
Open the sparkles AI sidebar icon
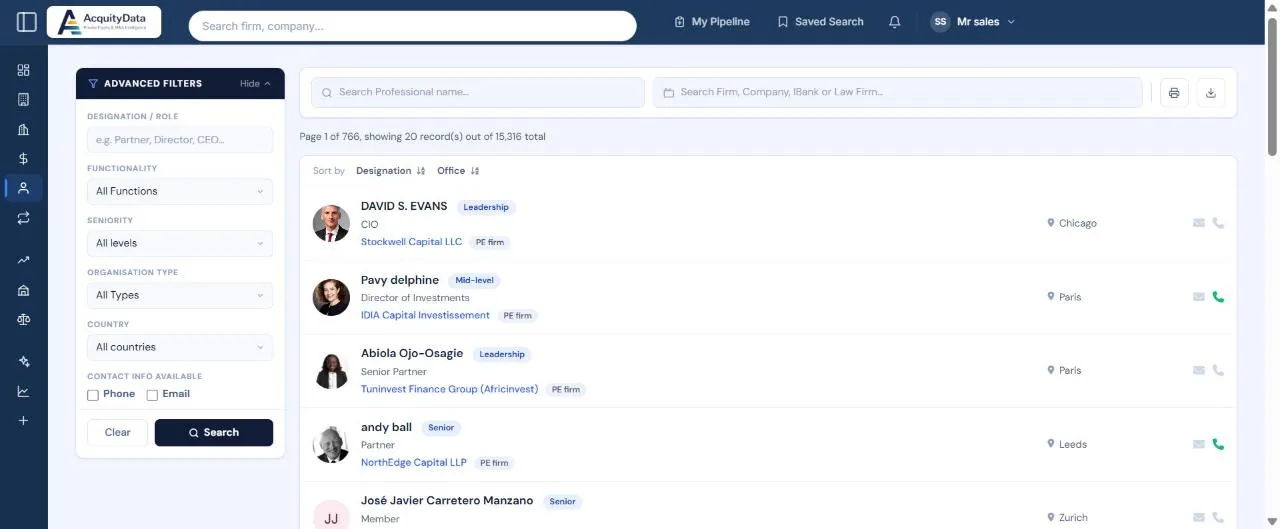pos(24,362)
